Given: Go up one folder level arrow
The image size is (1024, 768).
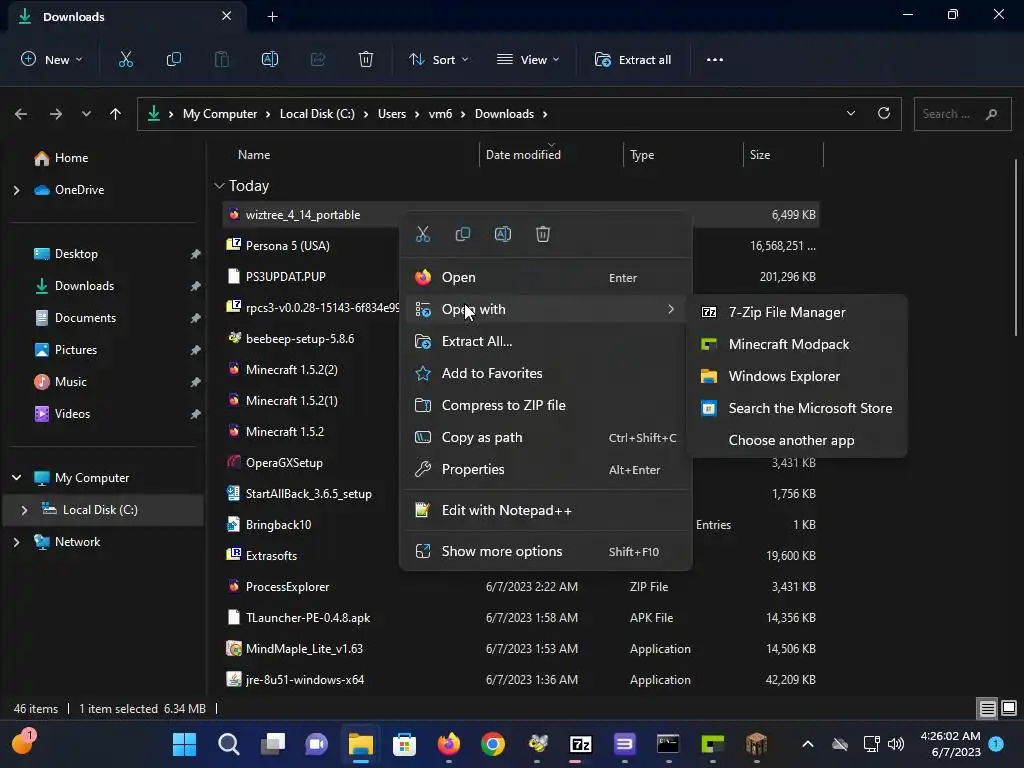Looking at the screenshot, I should (116, 114).
